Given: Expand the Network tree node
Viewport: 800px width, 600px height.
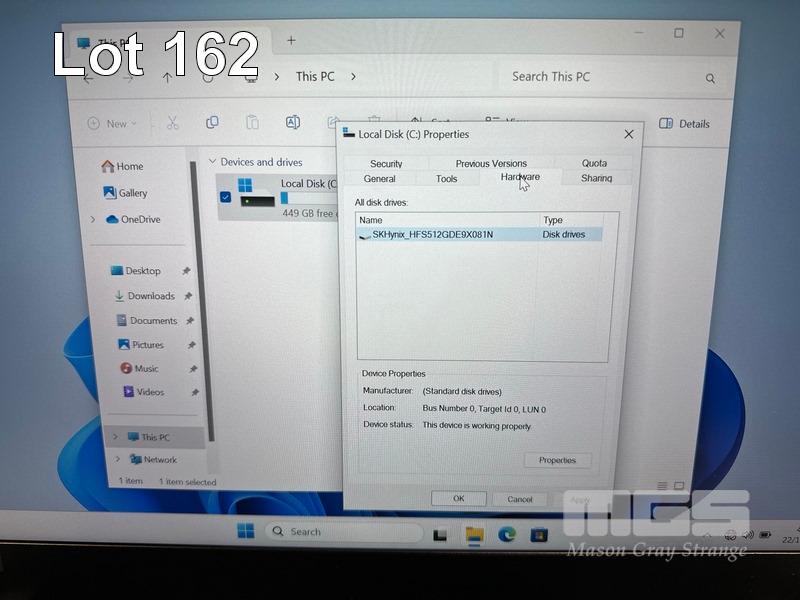Looking at the screenshot, I should tap(117, 460).
